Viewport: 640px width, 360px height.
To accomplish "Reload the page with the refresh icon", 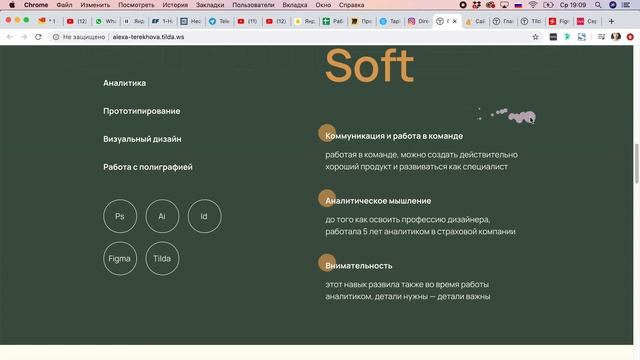I will pyautogui.click(x=38, y=37).
